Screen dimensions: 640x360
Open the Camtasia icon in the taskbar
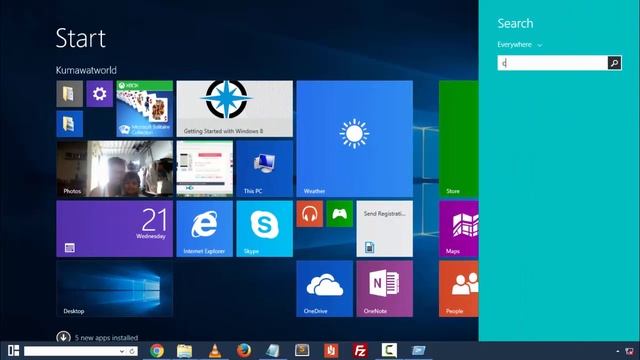389,350
